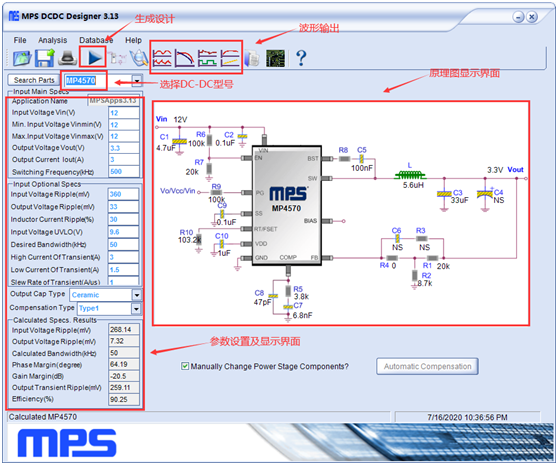
Task: Click Gain Margin value -20.5
Action: (x=124, y=376)
